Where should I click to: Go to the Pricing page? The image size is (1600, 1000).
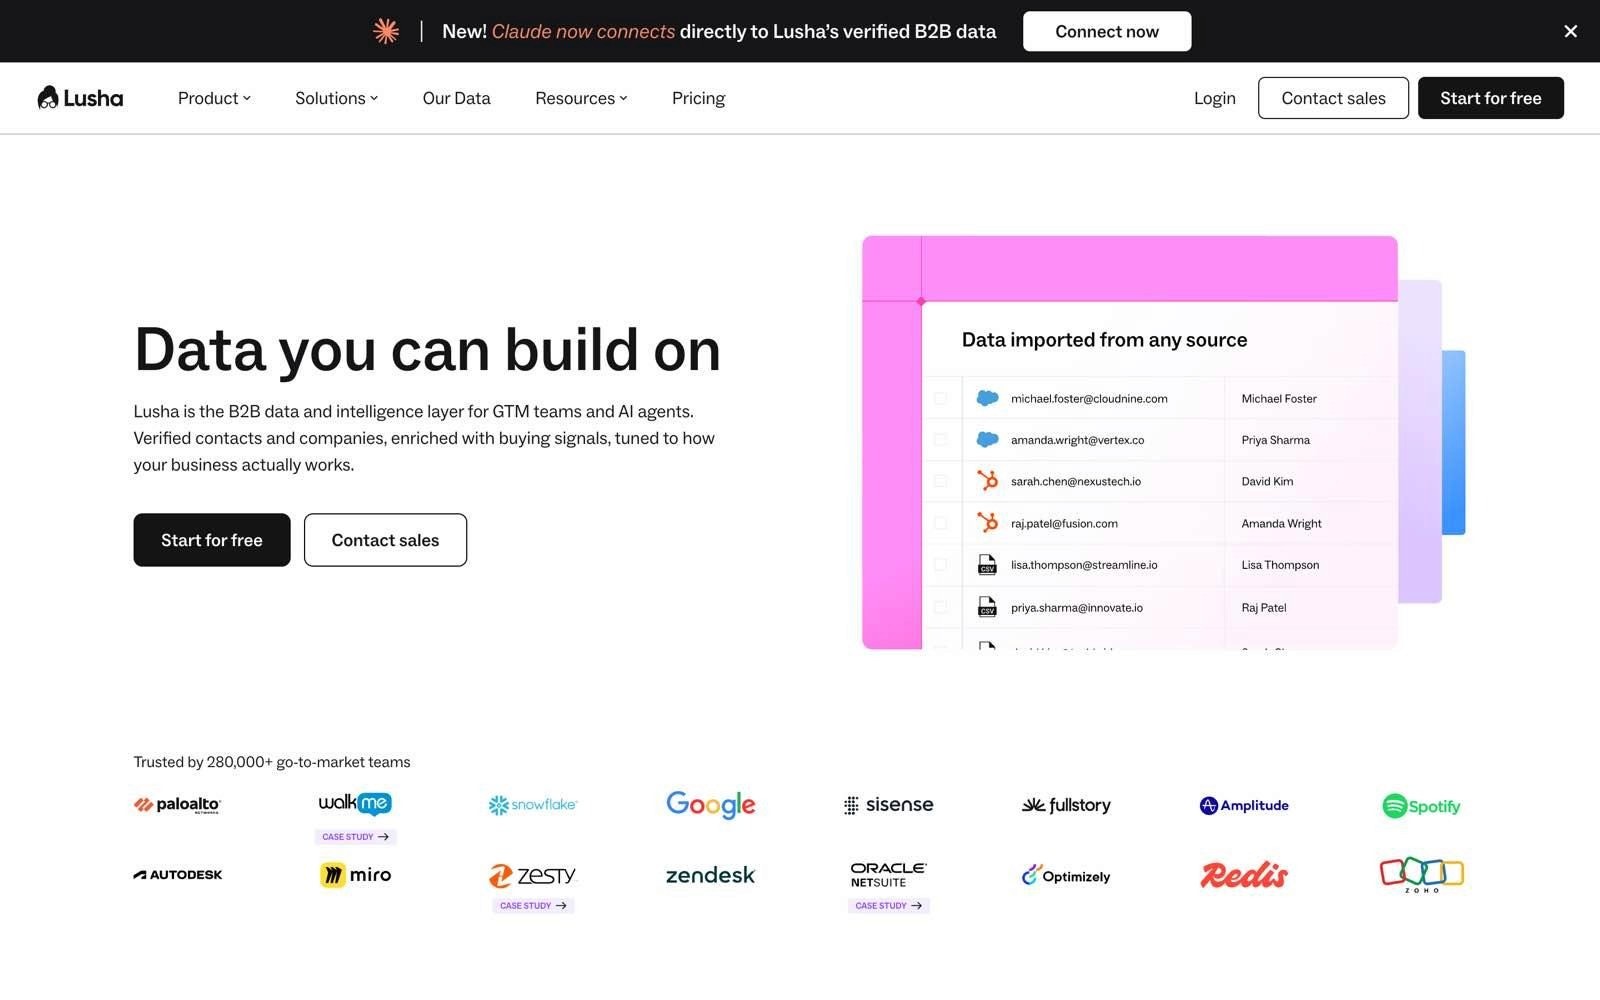pos(698,98)
